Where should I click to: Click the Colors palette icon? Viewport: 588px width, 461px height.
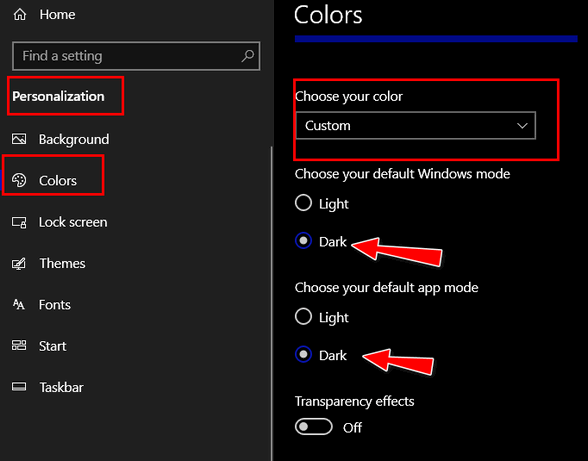click(x=19, y=180)
